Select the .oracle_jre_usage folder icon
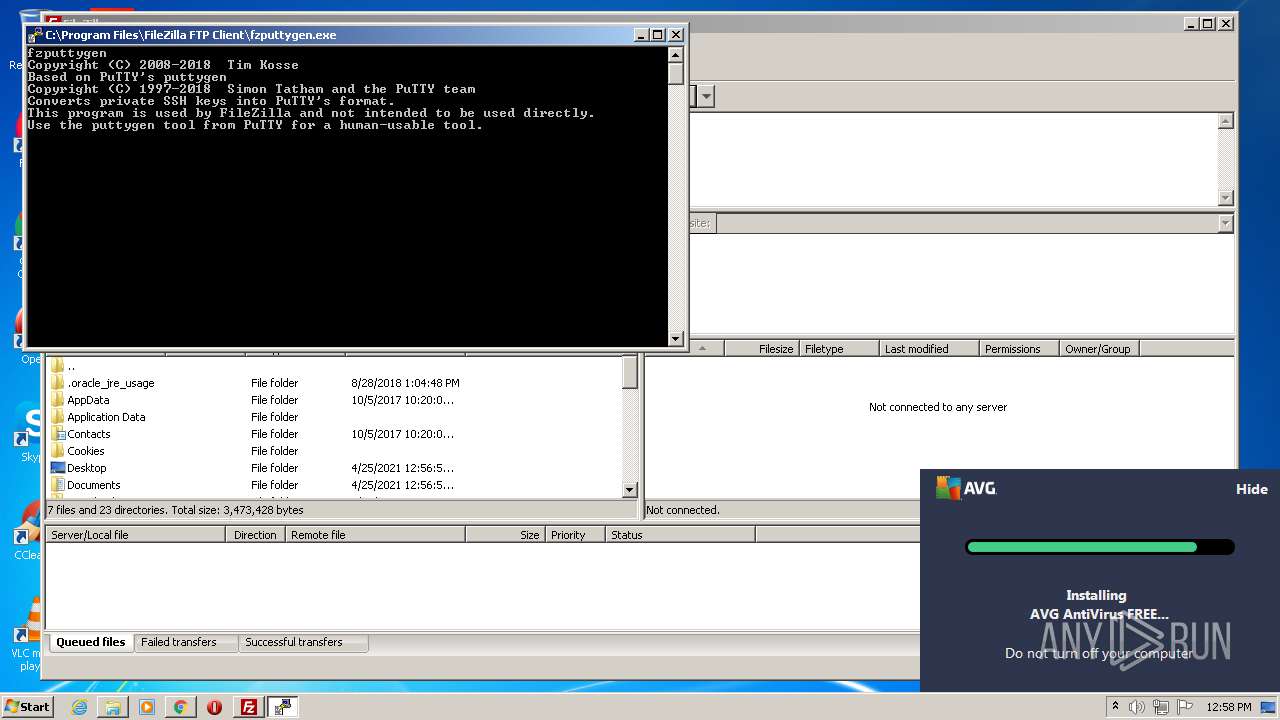Screen dimensions: 1280x720 pyautogui.click(x=57, y=383)
